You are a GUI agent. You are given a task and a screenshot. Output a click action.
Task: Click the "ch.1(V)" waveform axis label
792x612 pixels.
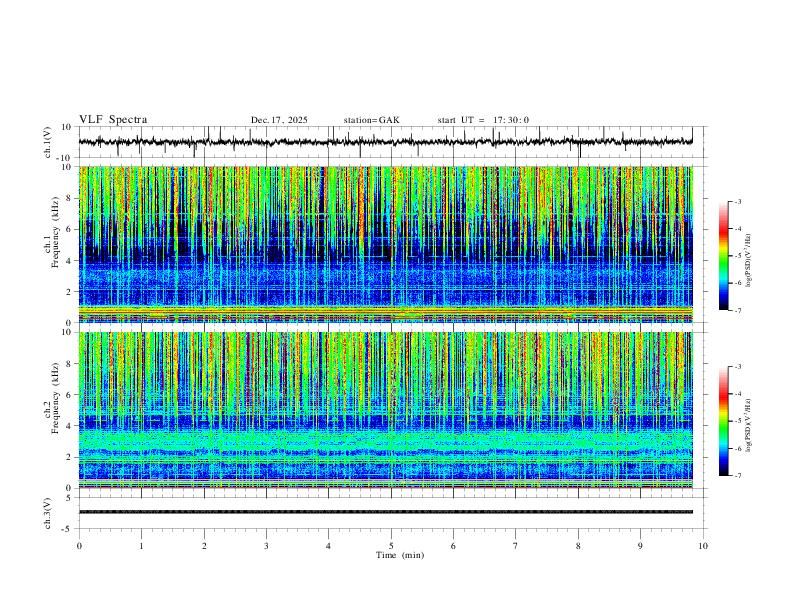(x=48, y=142)
